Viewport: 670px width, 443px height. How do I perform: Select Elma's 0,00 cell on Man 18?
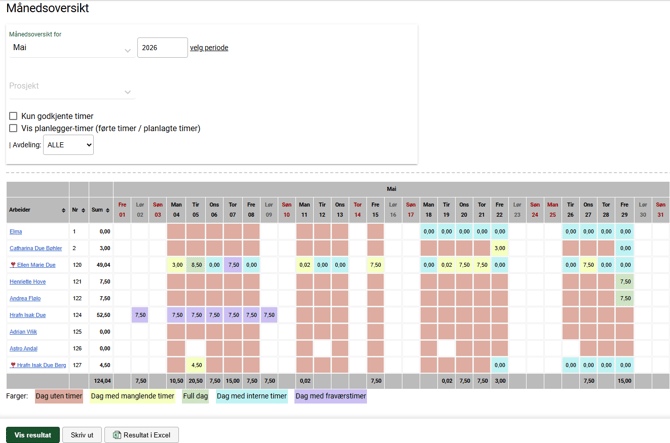[429, 232]
